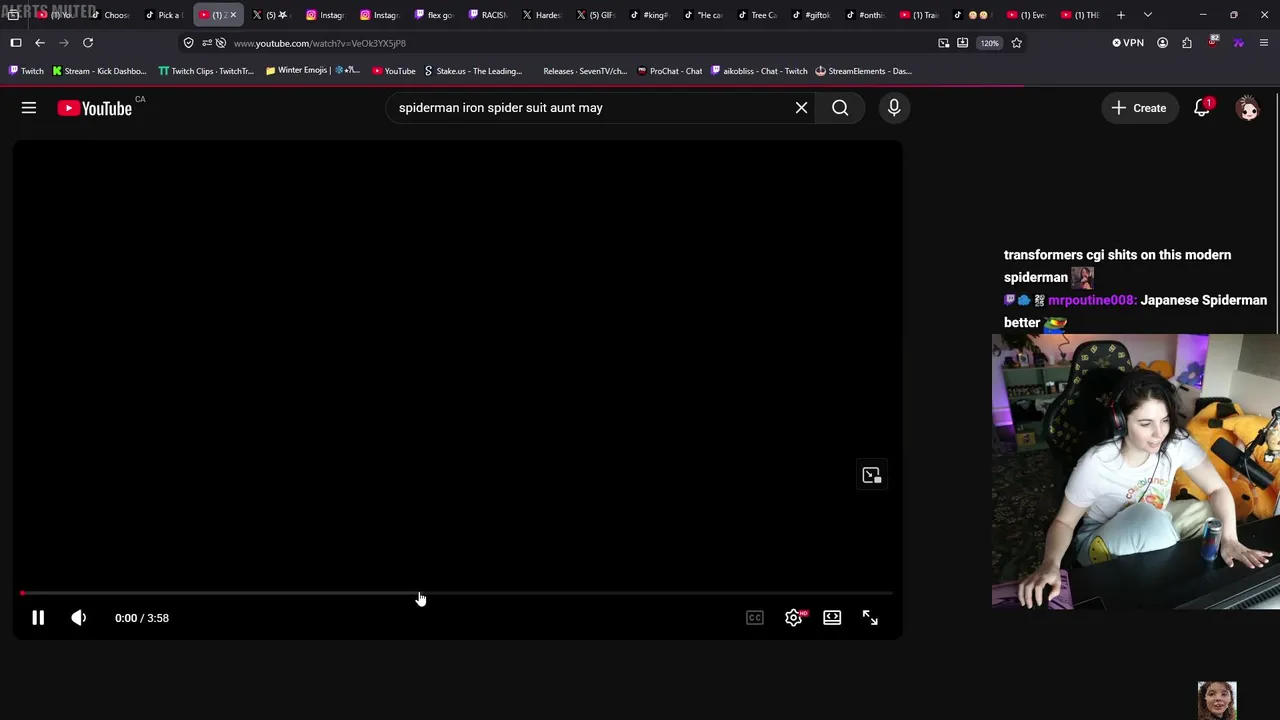The width and height of the screenshot is (1280, 720).
Task: Reload the current page
Action: click(88, 43)
